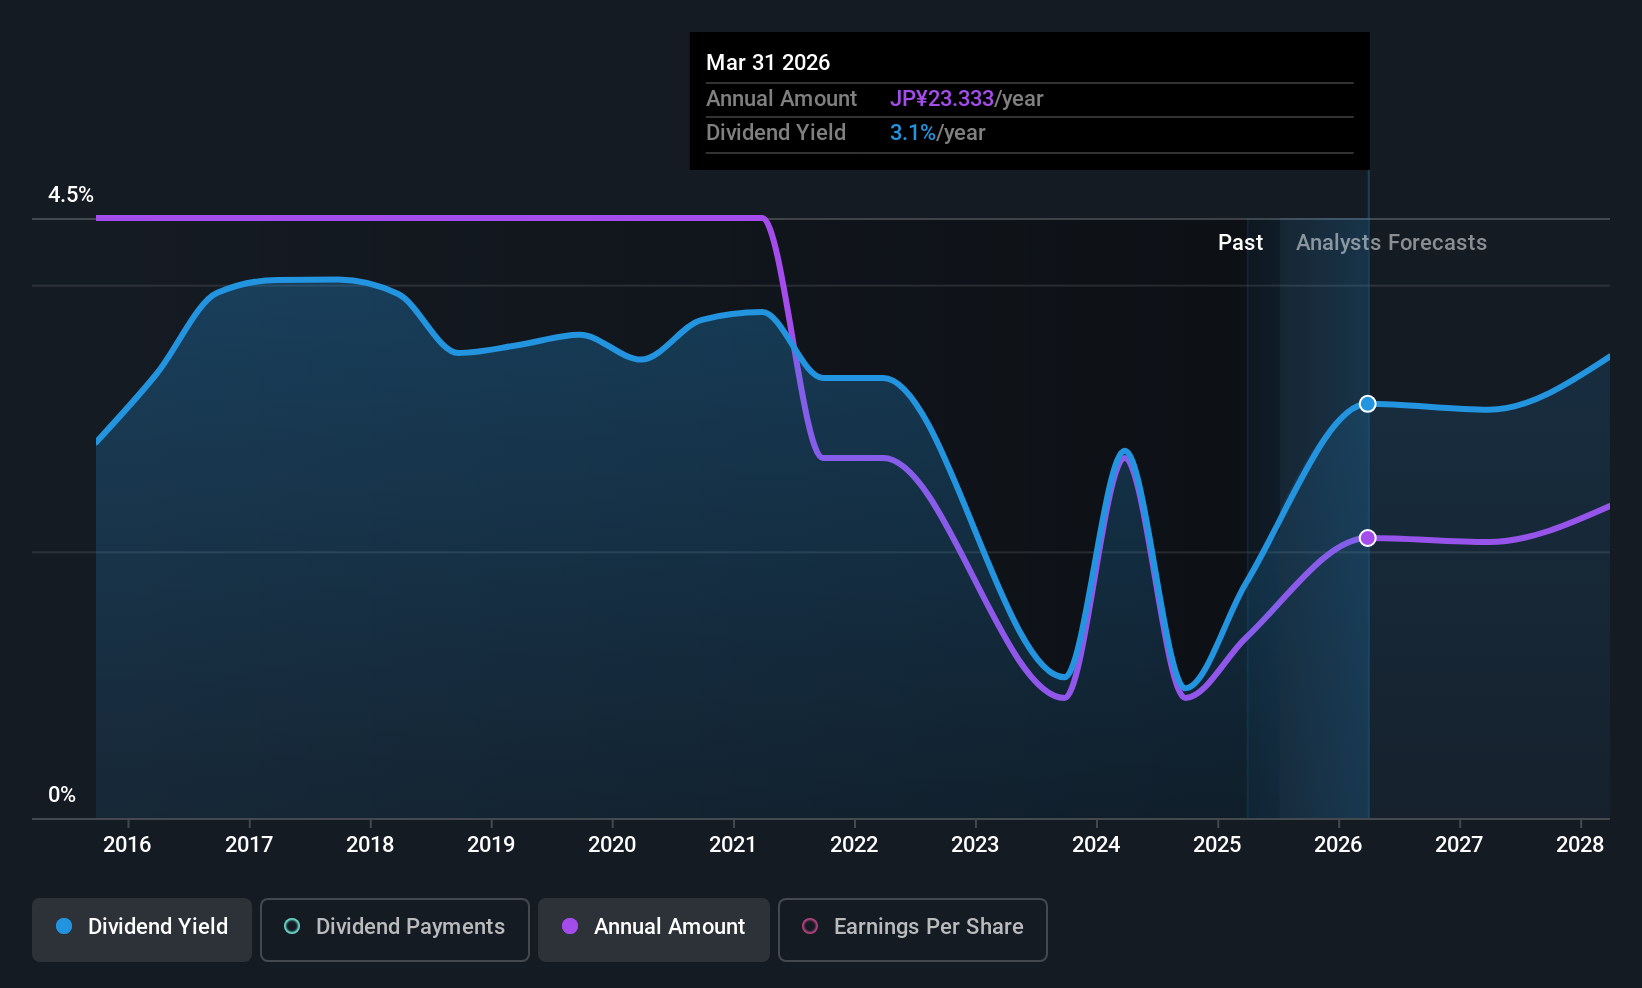
Task: Click the 2018 x-axis label
Action: pos(370,845)
